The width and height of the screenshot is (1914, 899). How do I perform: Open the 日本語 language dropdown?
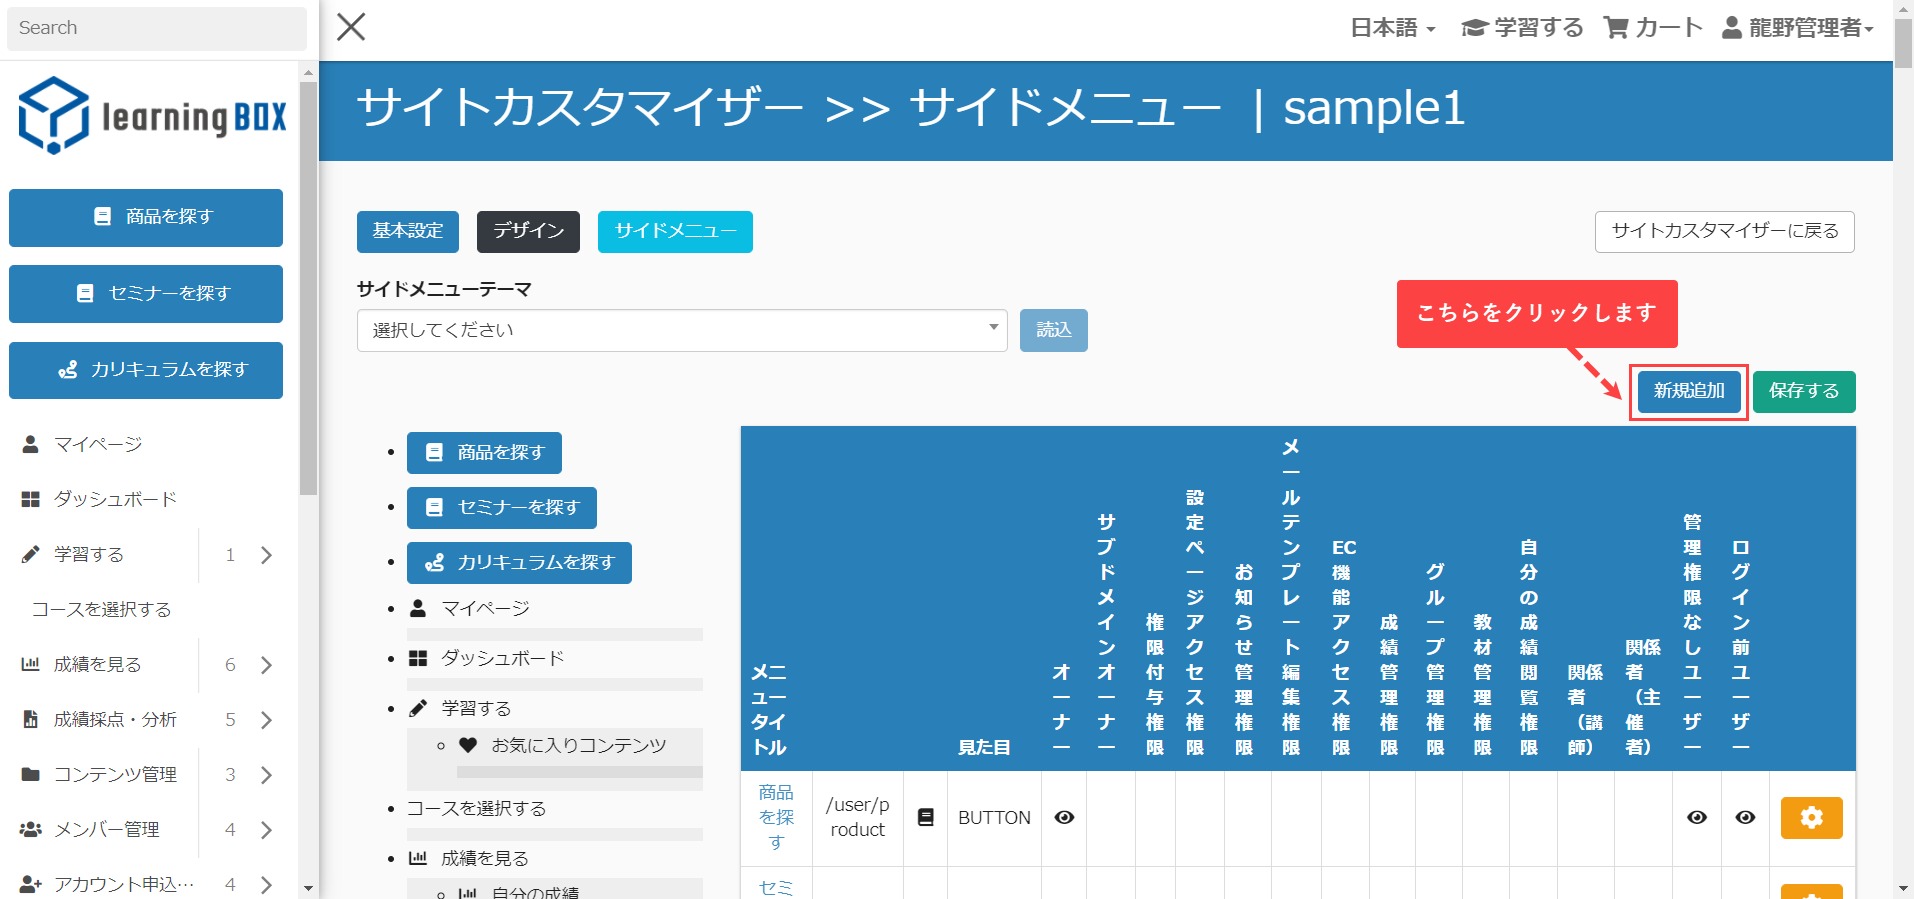1392,28
